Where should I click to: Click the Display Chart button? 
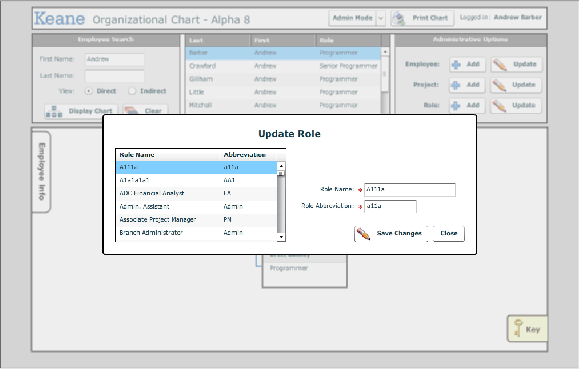pos(81,111)
